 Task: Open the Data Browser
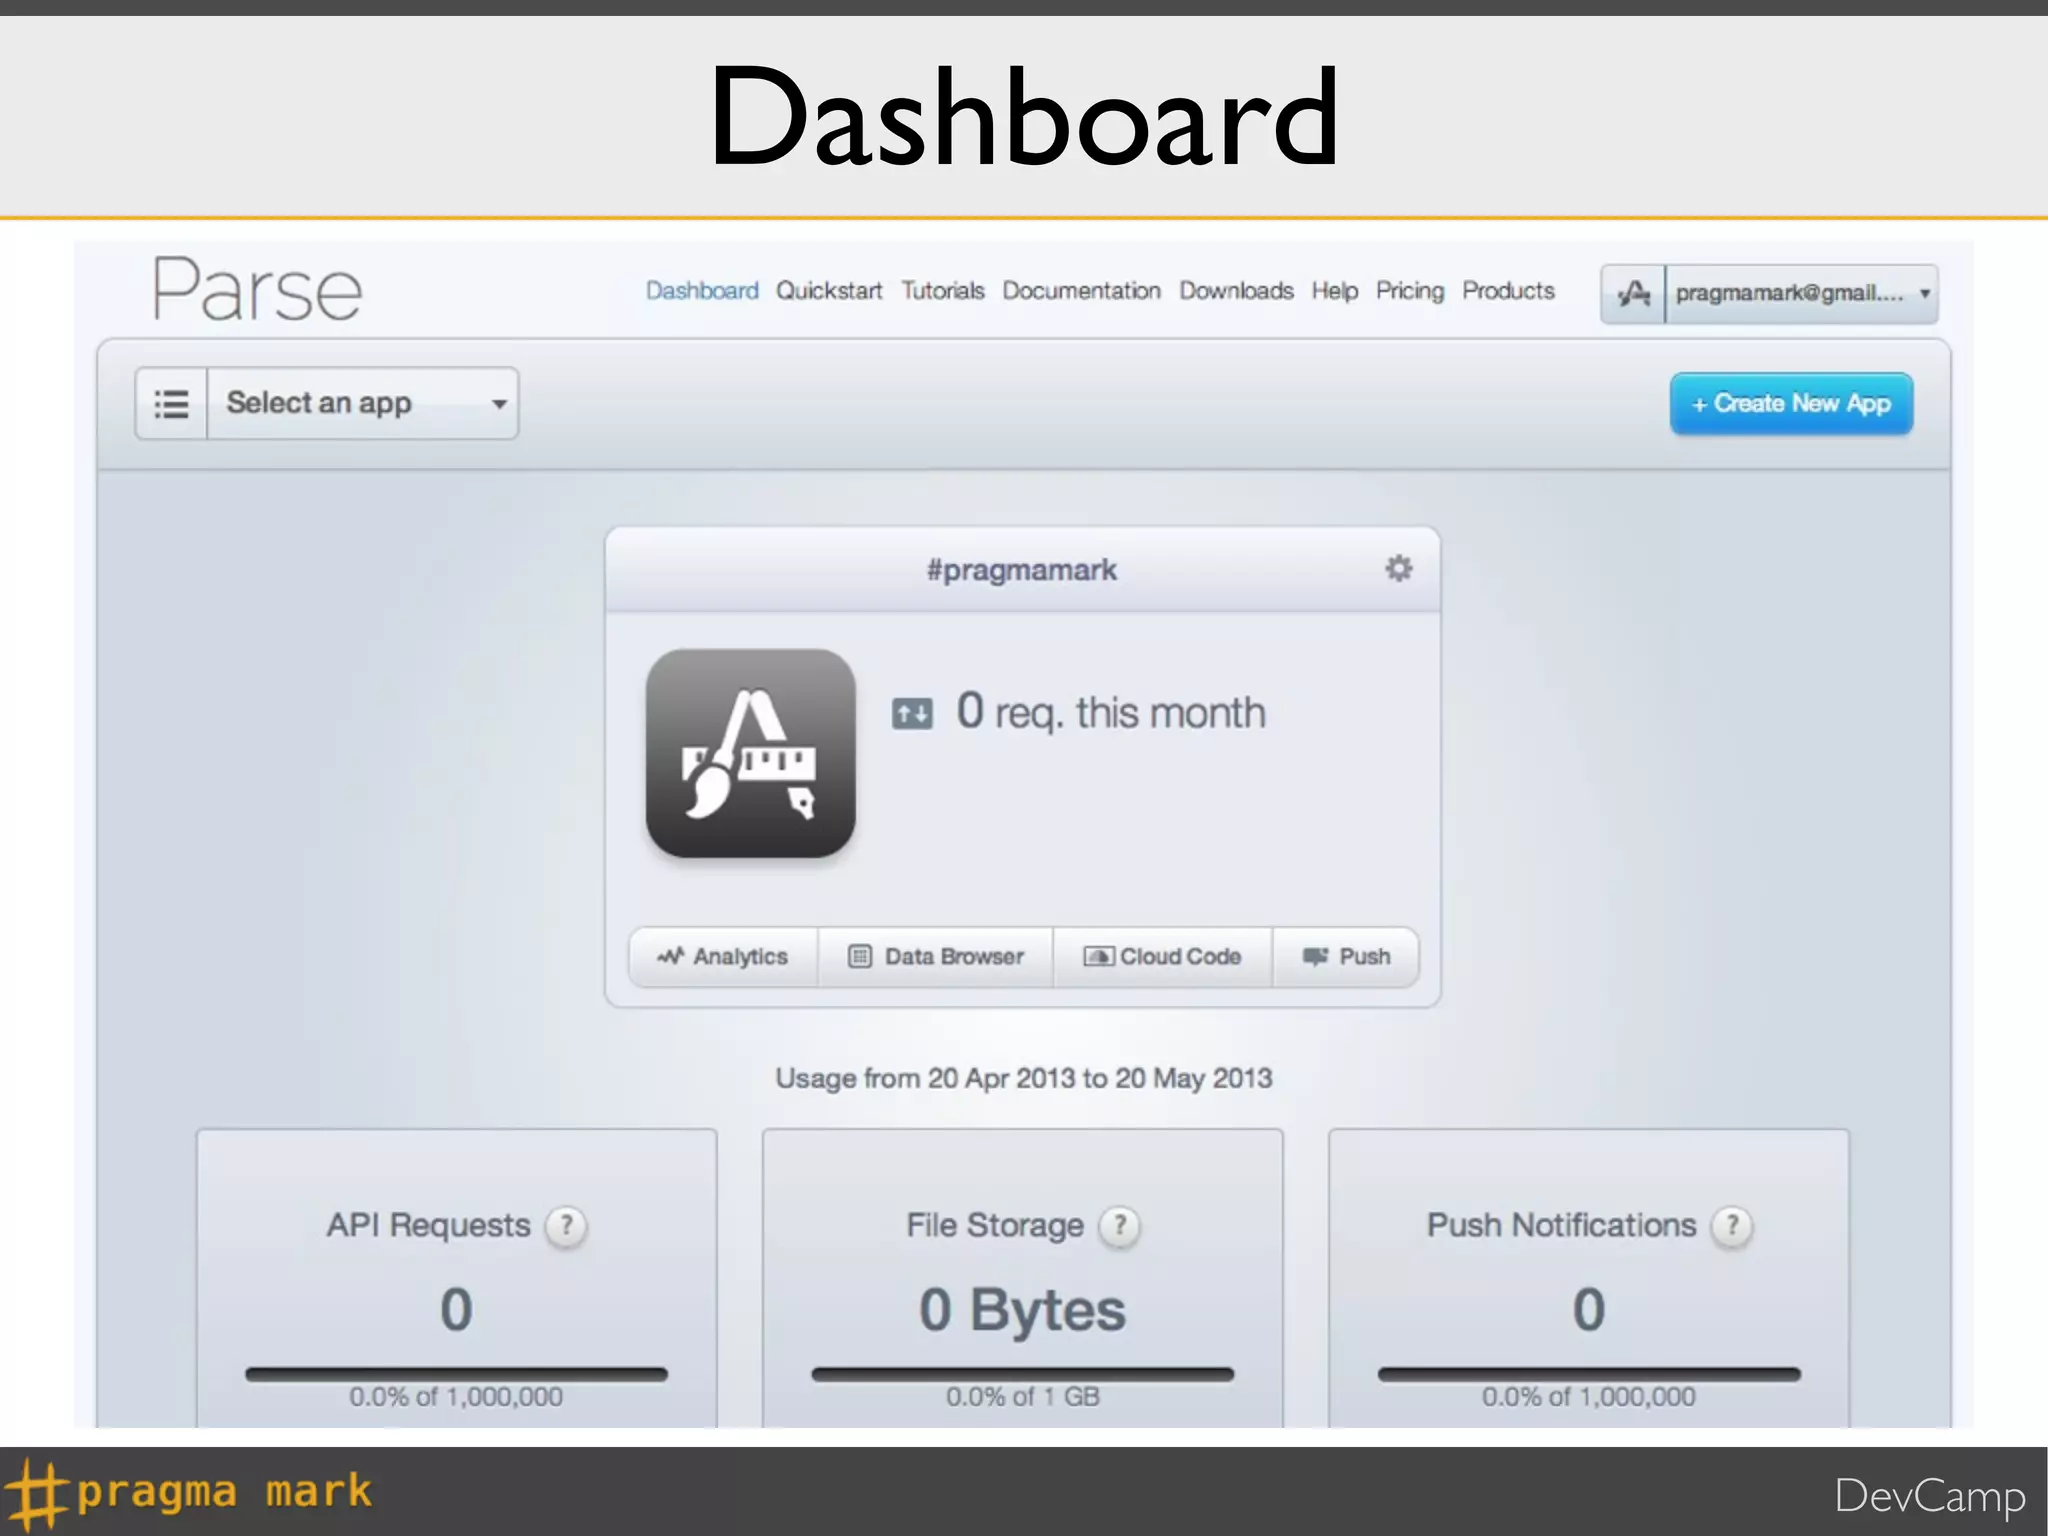click(x=936, y=957)
